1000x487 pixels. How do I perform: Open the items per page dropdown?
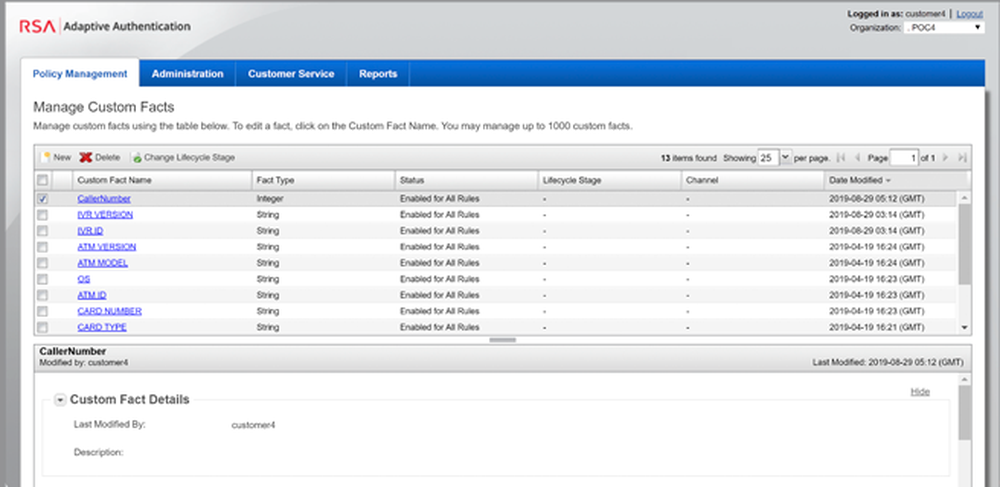click(x=786, y=157)
